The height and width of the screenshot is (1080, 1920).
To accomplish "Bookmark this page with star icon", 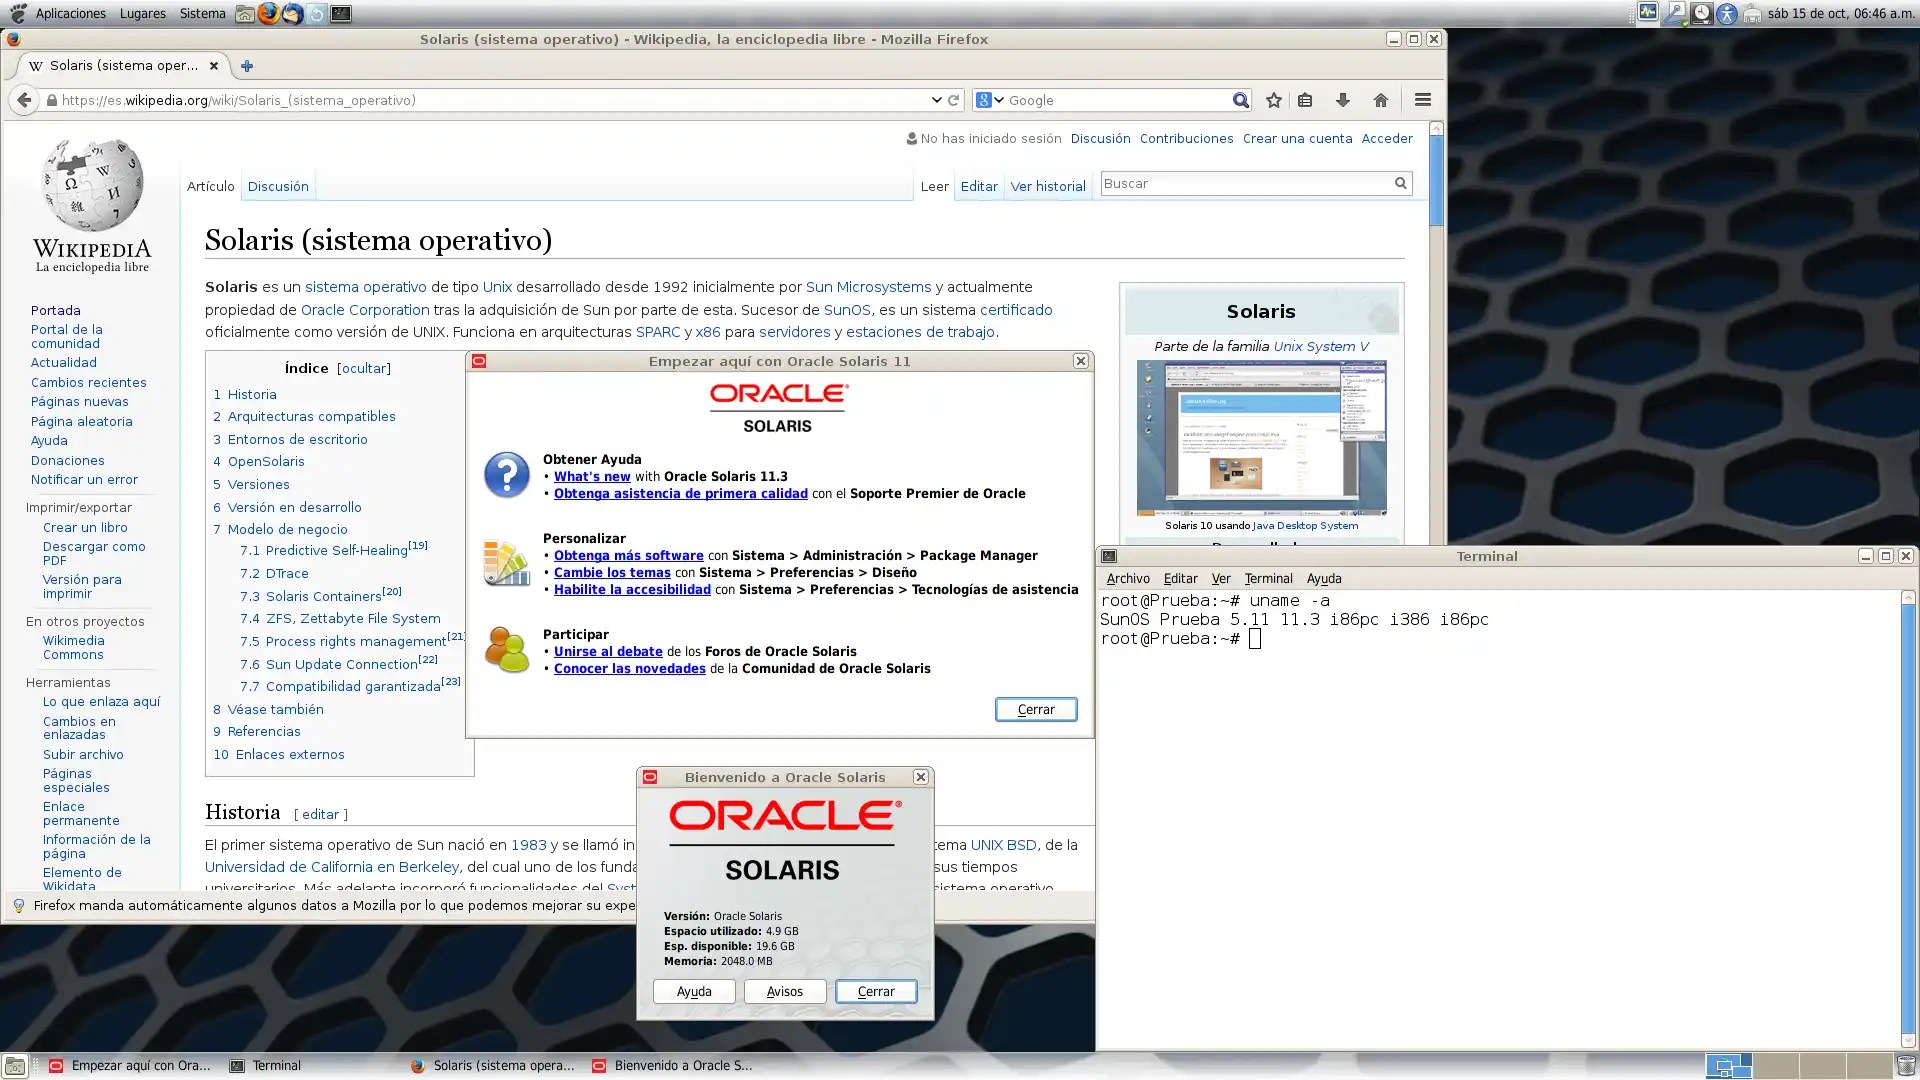I will (x=1273, y=100).
